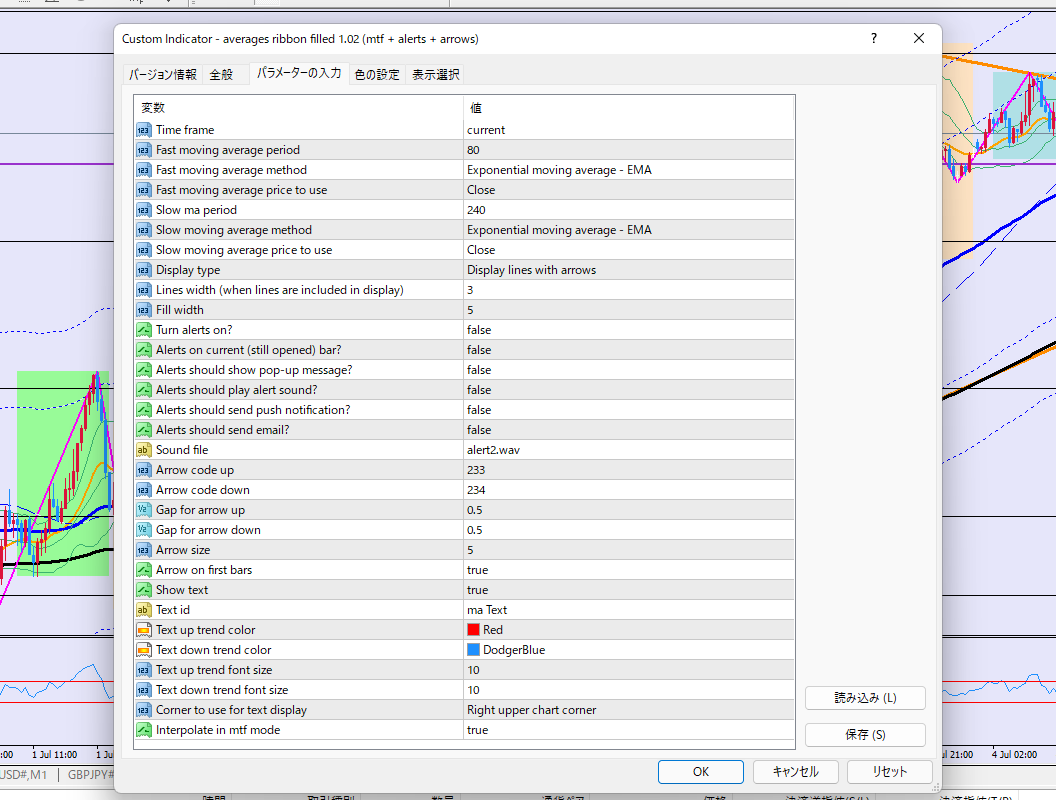Screen dimensions: 1056x800
Task: Click the icon beside Slow moving average method
Action: point(143,230)
